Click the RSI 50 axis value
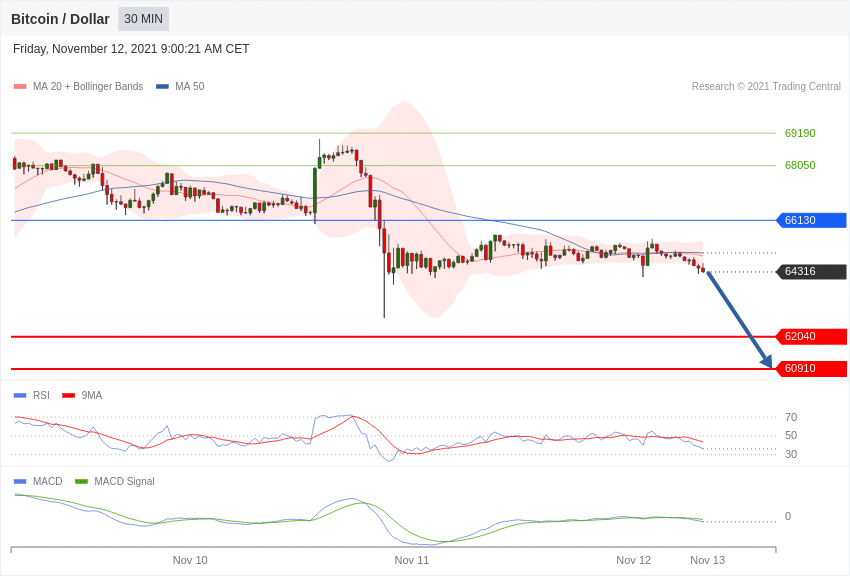This screenshot has width=850, height=576. tap(791, 435)
